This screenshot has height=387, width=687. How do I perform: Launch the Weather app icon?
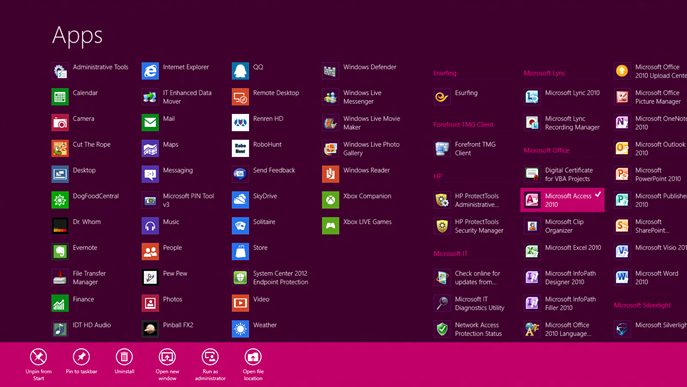(241, 329)
